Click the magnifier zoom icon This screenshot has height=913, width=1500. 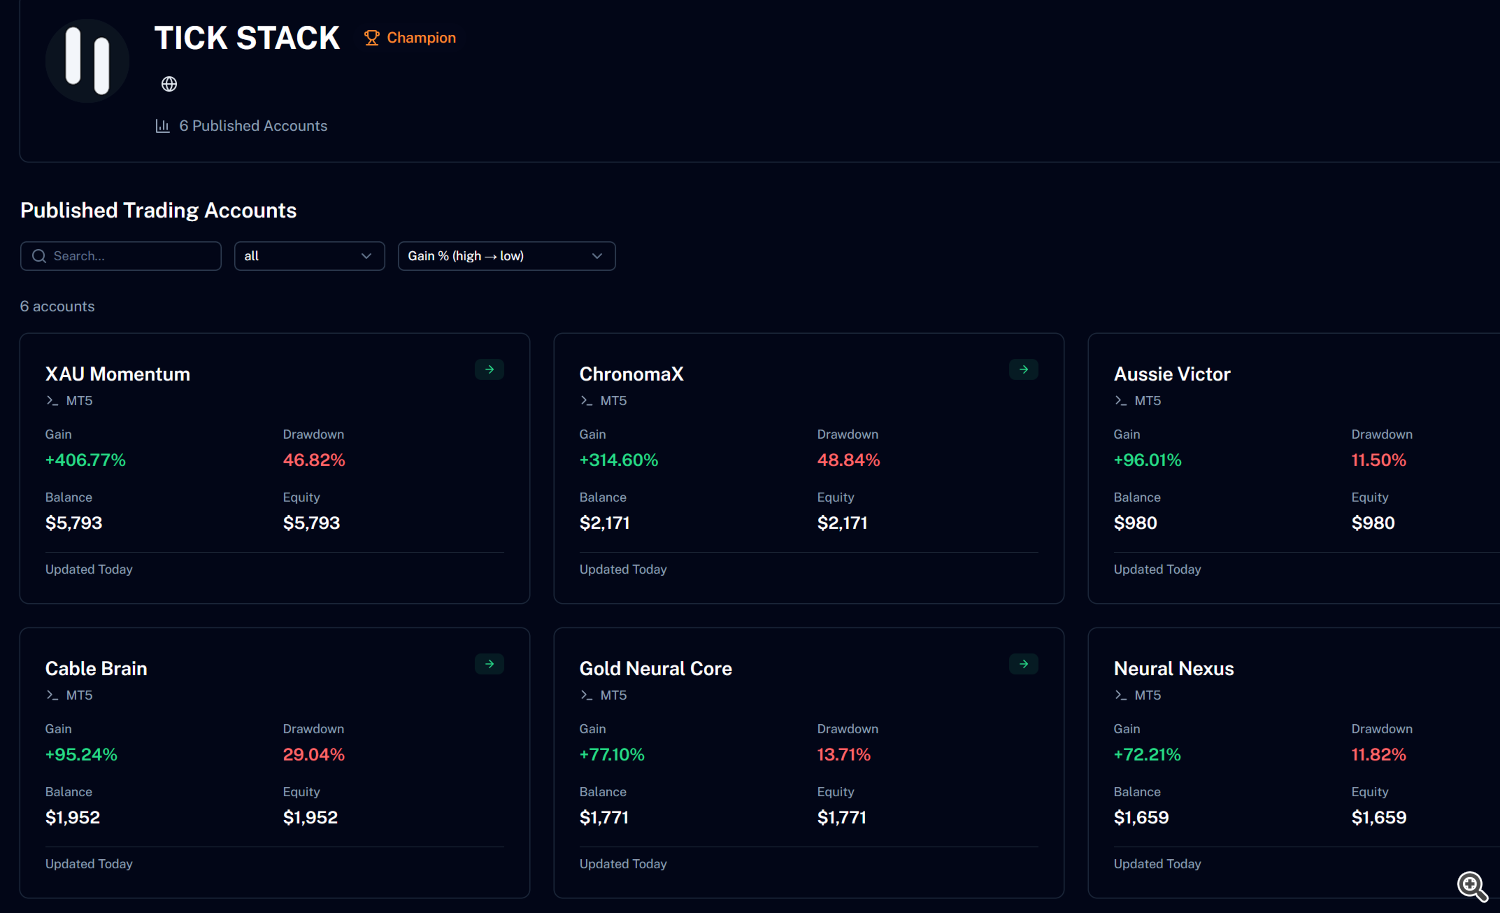[x=1472, y=886]
